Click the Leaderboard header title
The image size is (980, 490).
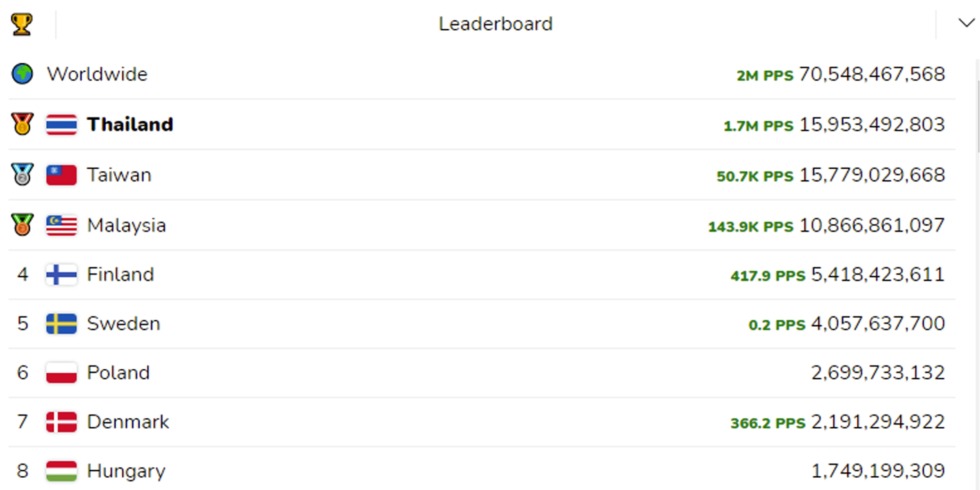pos(495,23)
